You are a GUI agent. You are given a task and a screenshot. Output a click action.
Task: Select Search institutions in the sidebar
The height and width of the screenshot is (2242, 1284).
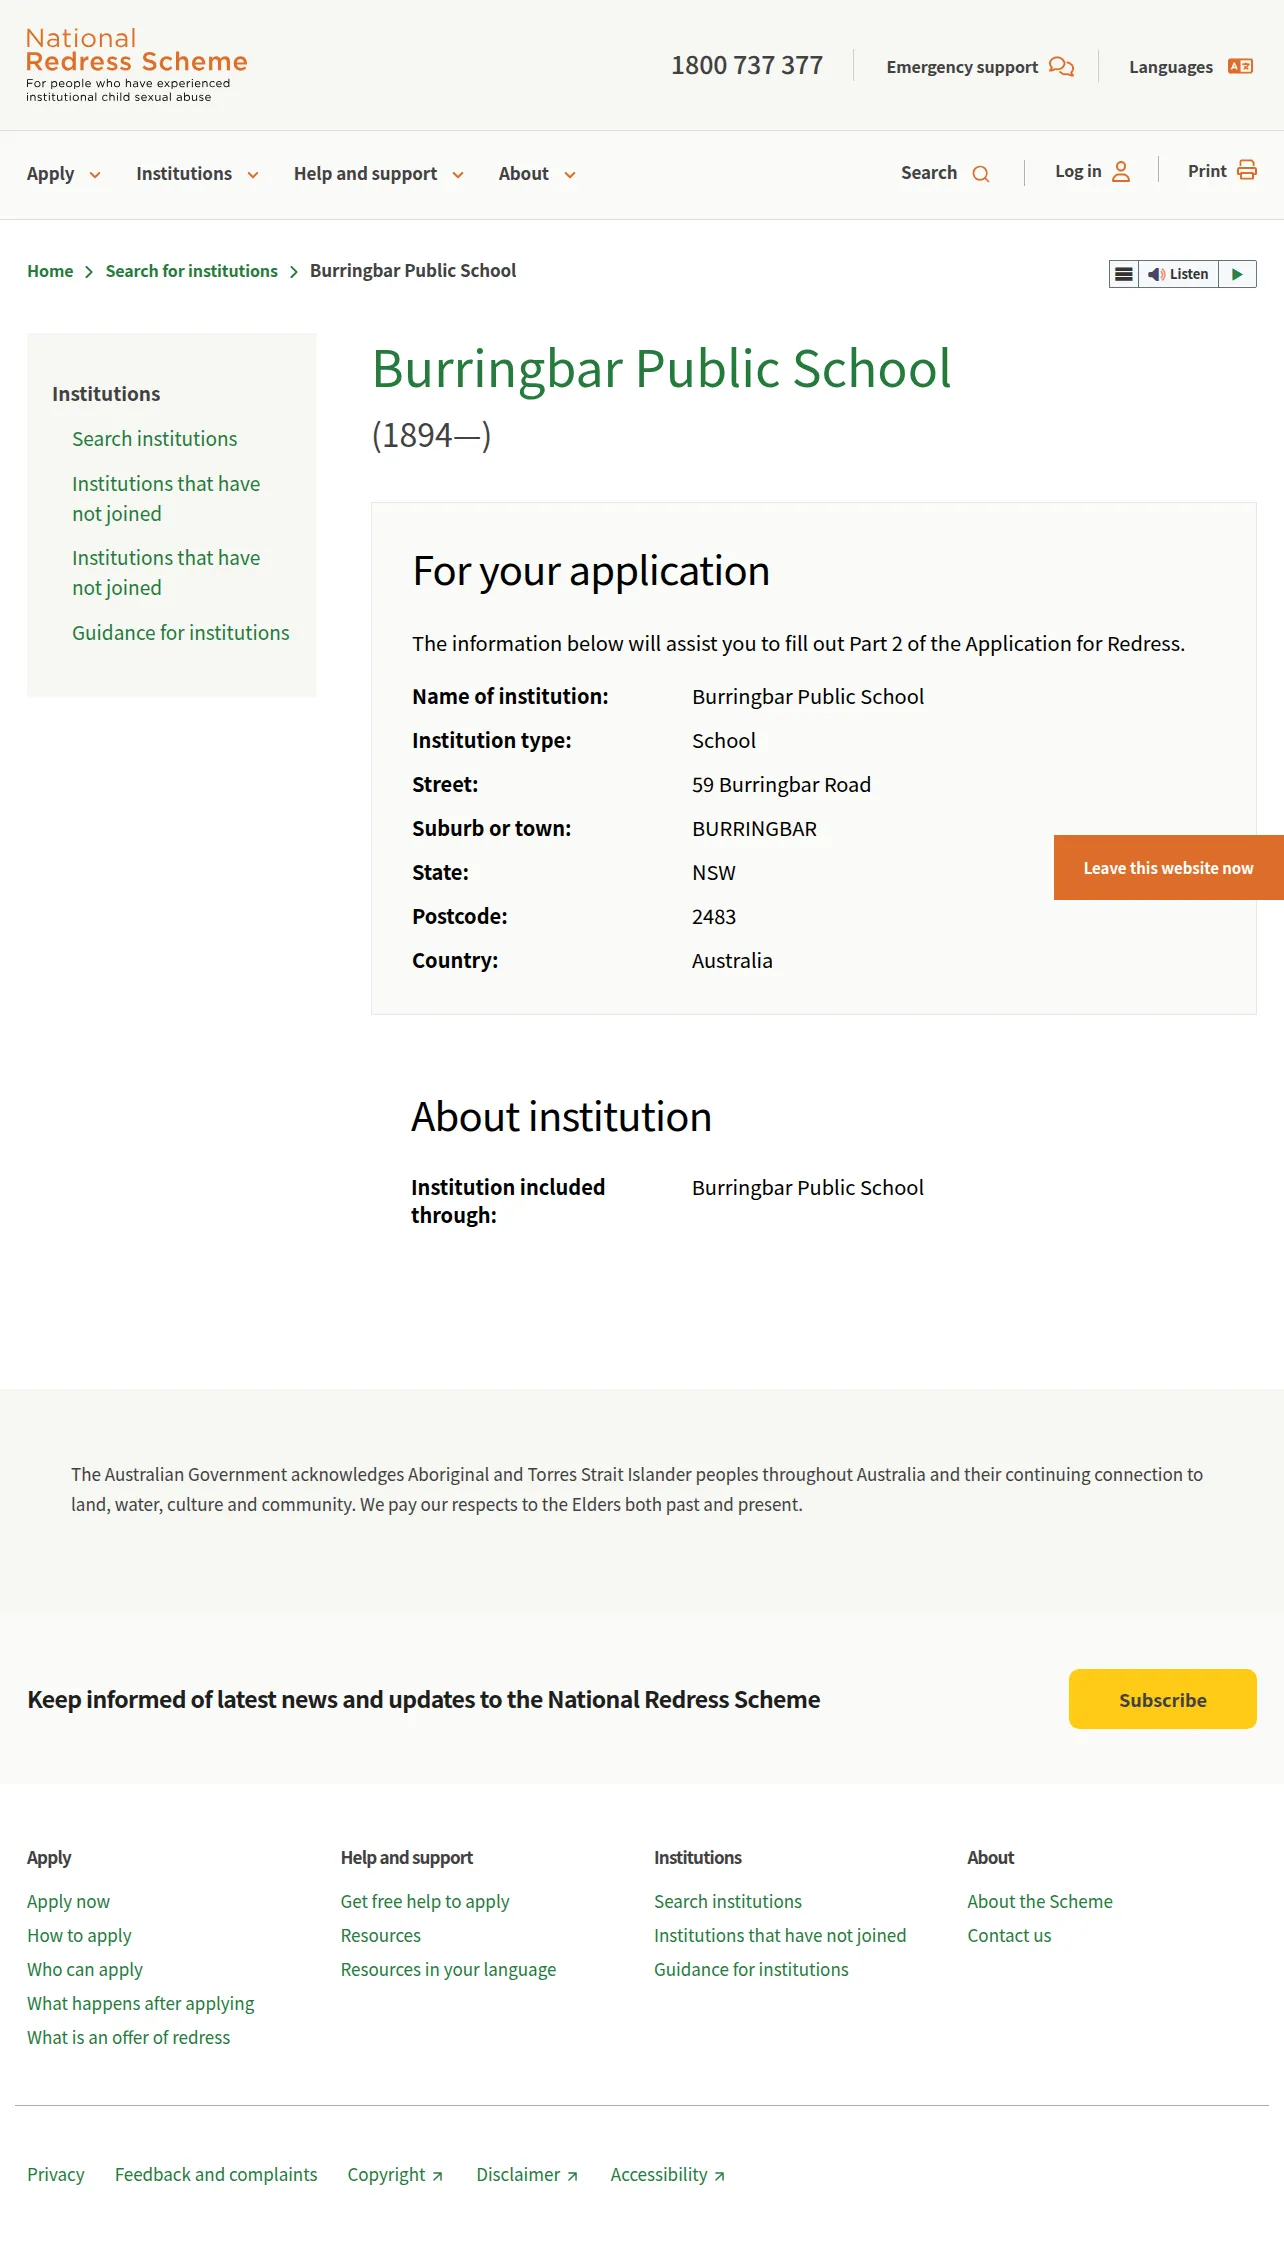[x=154, y=439]
